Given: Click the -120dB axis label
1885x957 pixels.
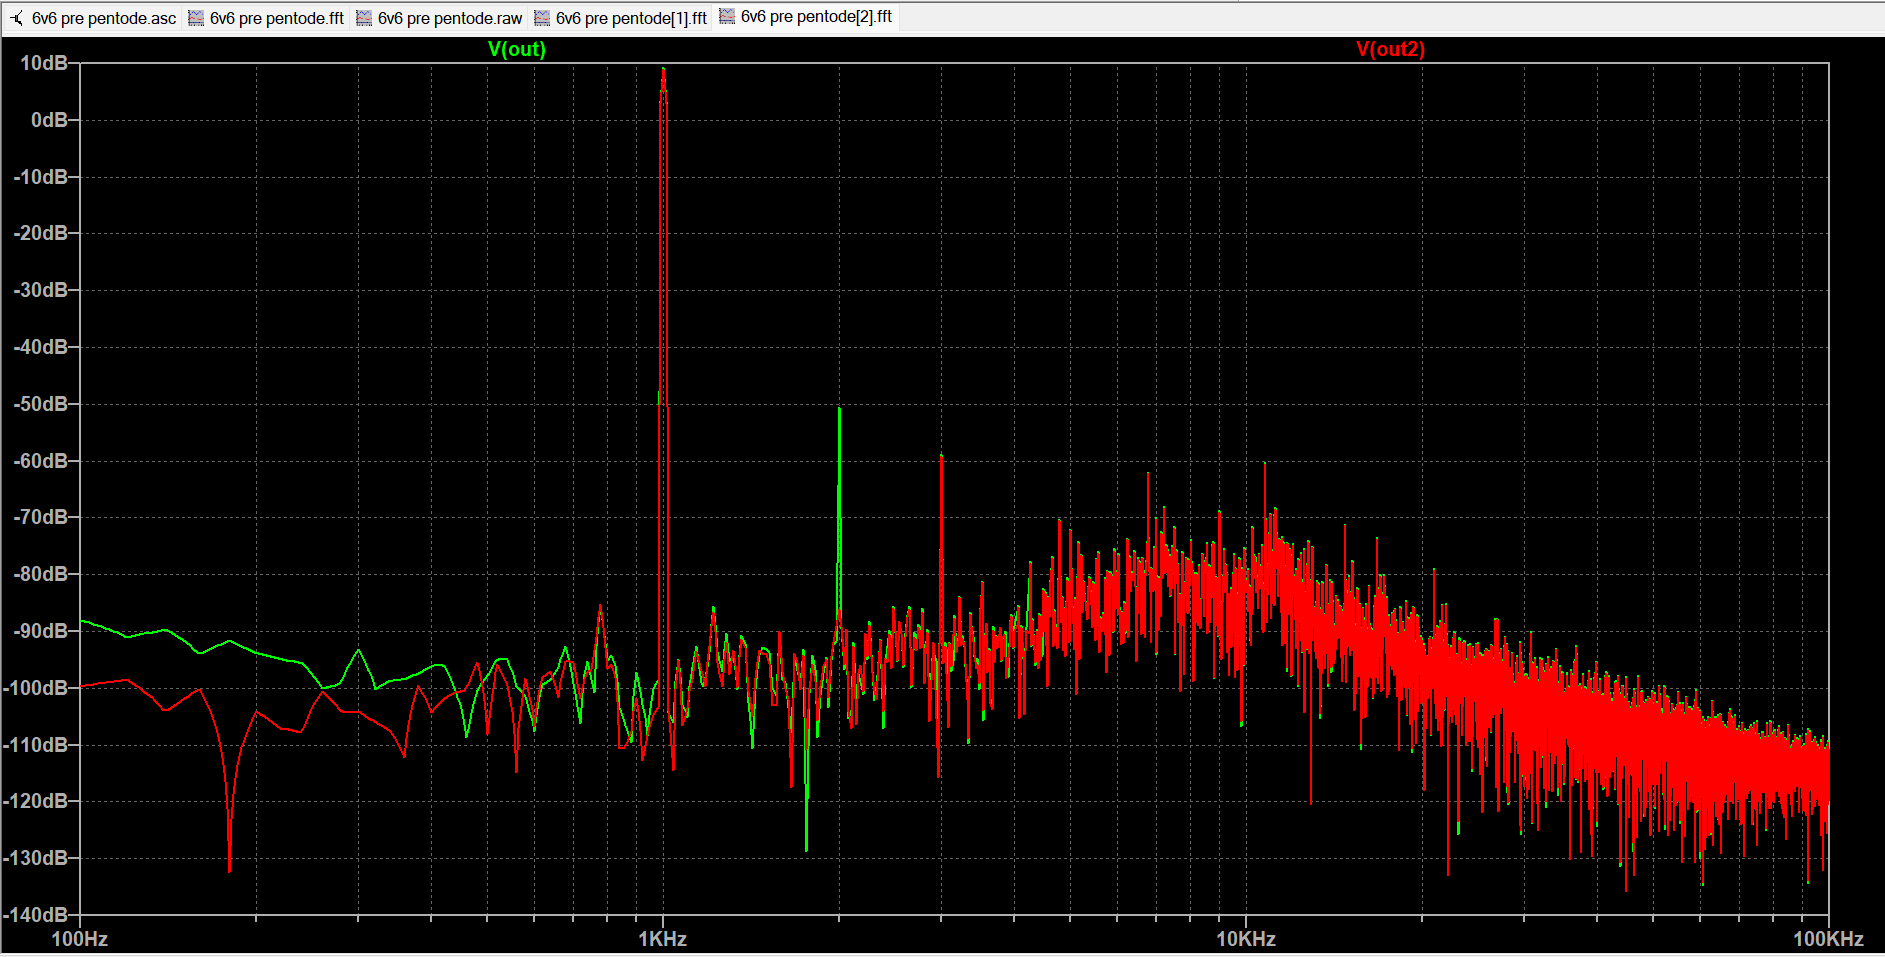Looking at the screenshot, I should pyautogui.click(x=36, y=801).
